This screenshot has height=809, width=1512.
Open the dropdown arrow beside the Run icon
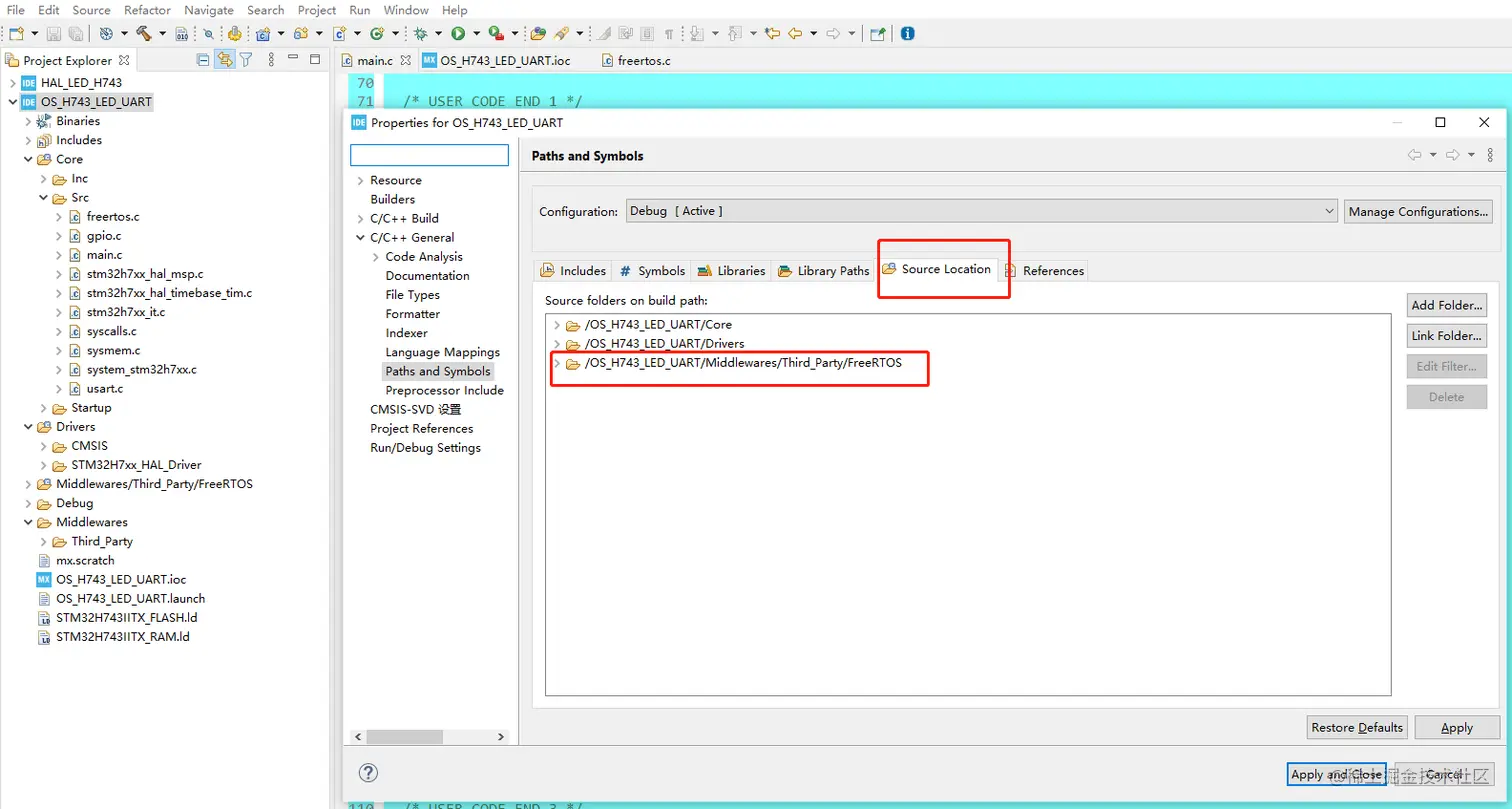pyautogui.click(x=475, y=33)
